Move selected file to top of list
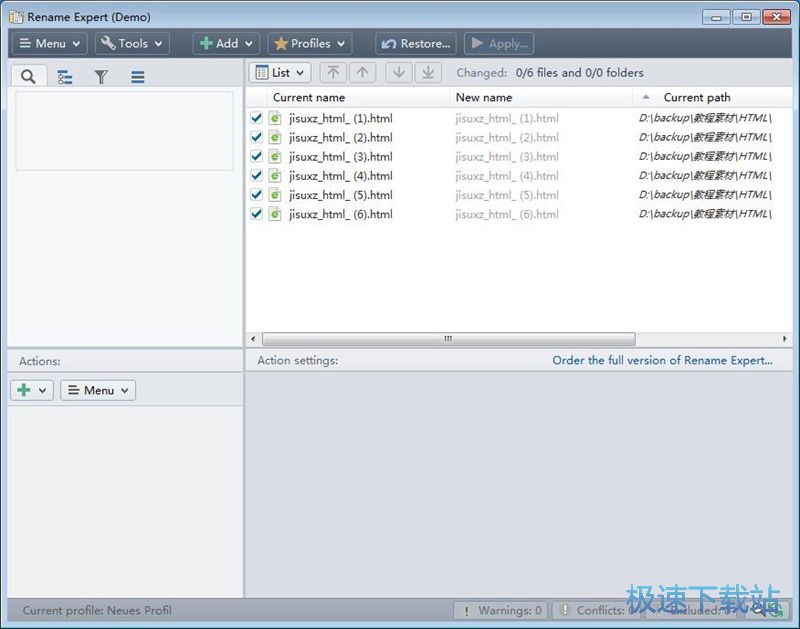Screen dimensions: 800x629 coord(333,73)
